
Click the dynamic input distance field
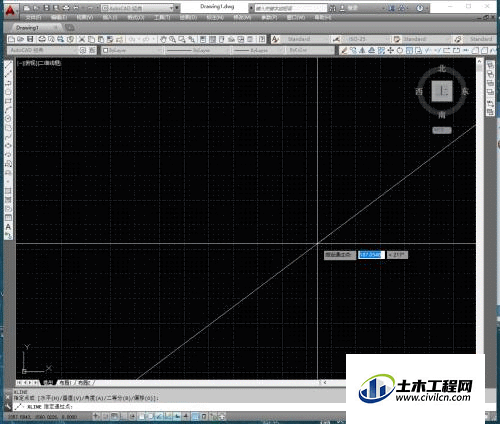pos(371,255)
